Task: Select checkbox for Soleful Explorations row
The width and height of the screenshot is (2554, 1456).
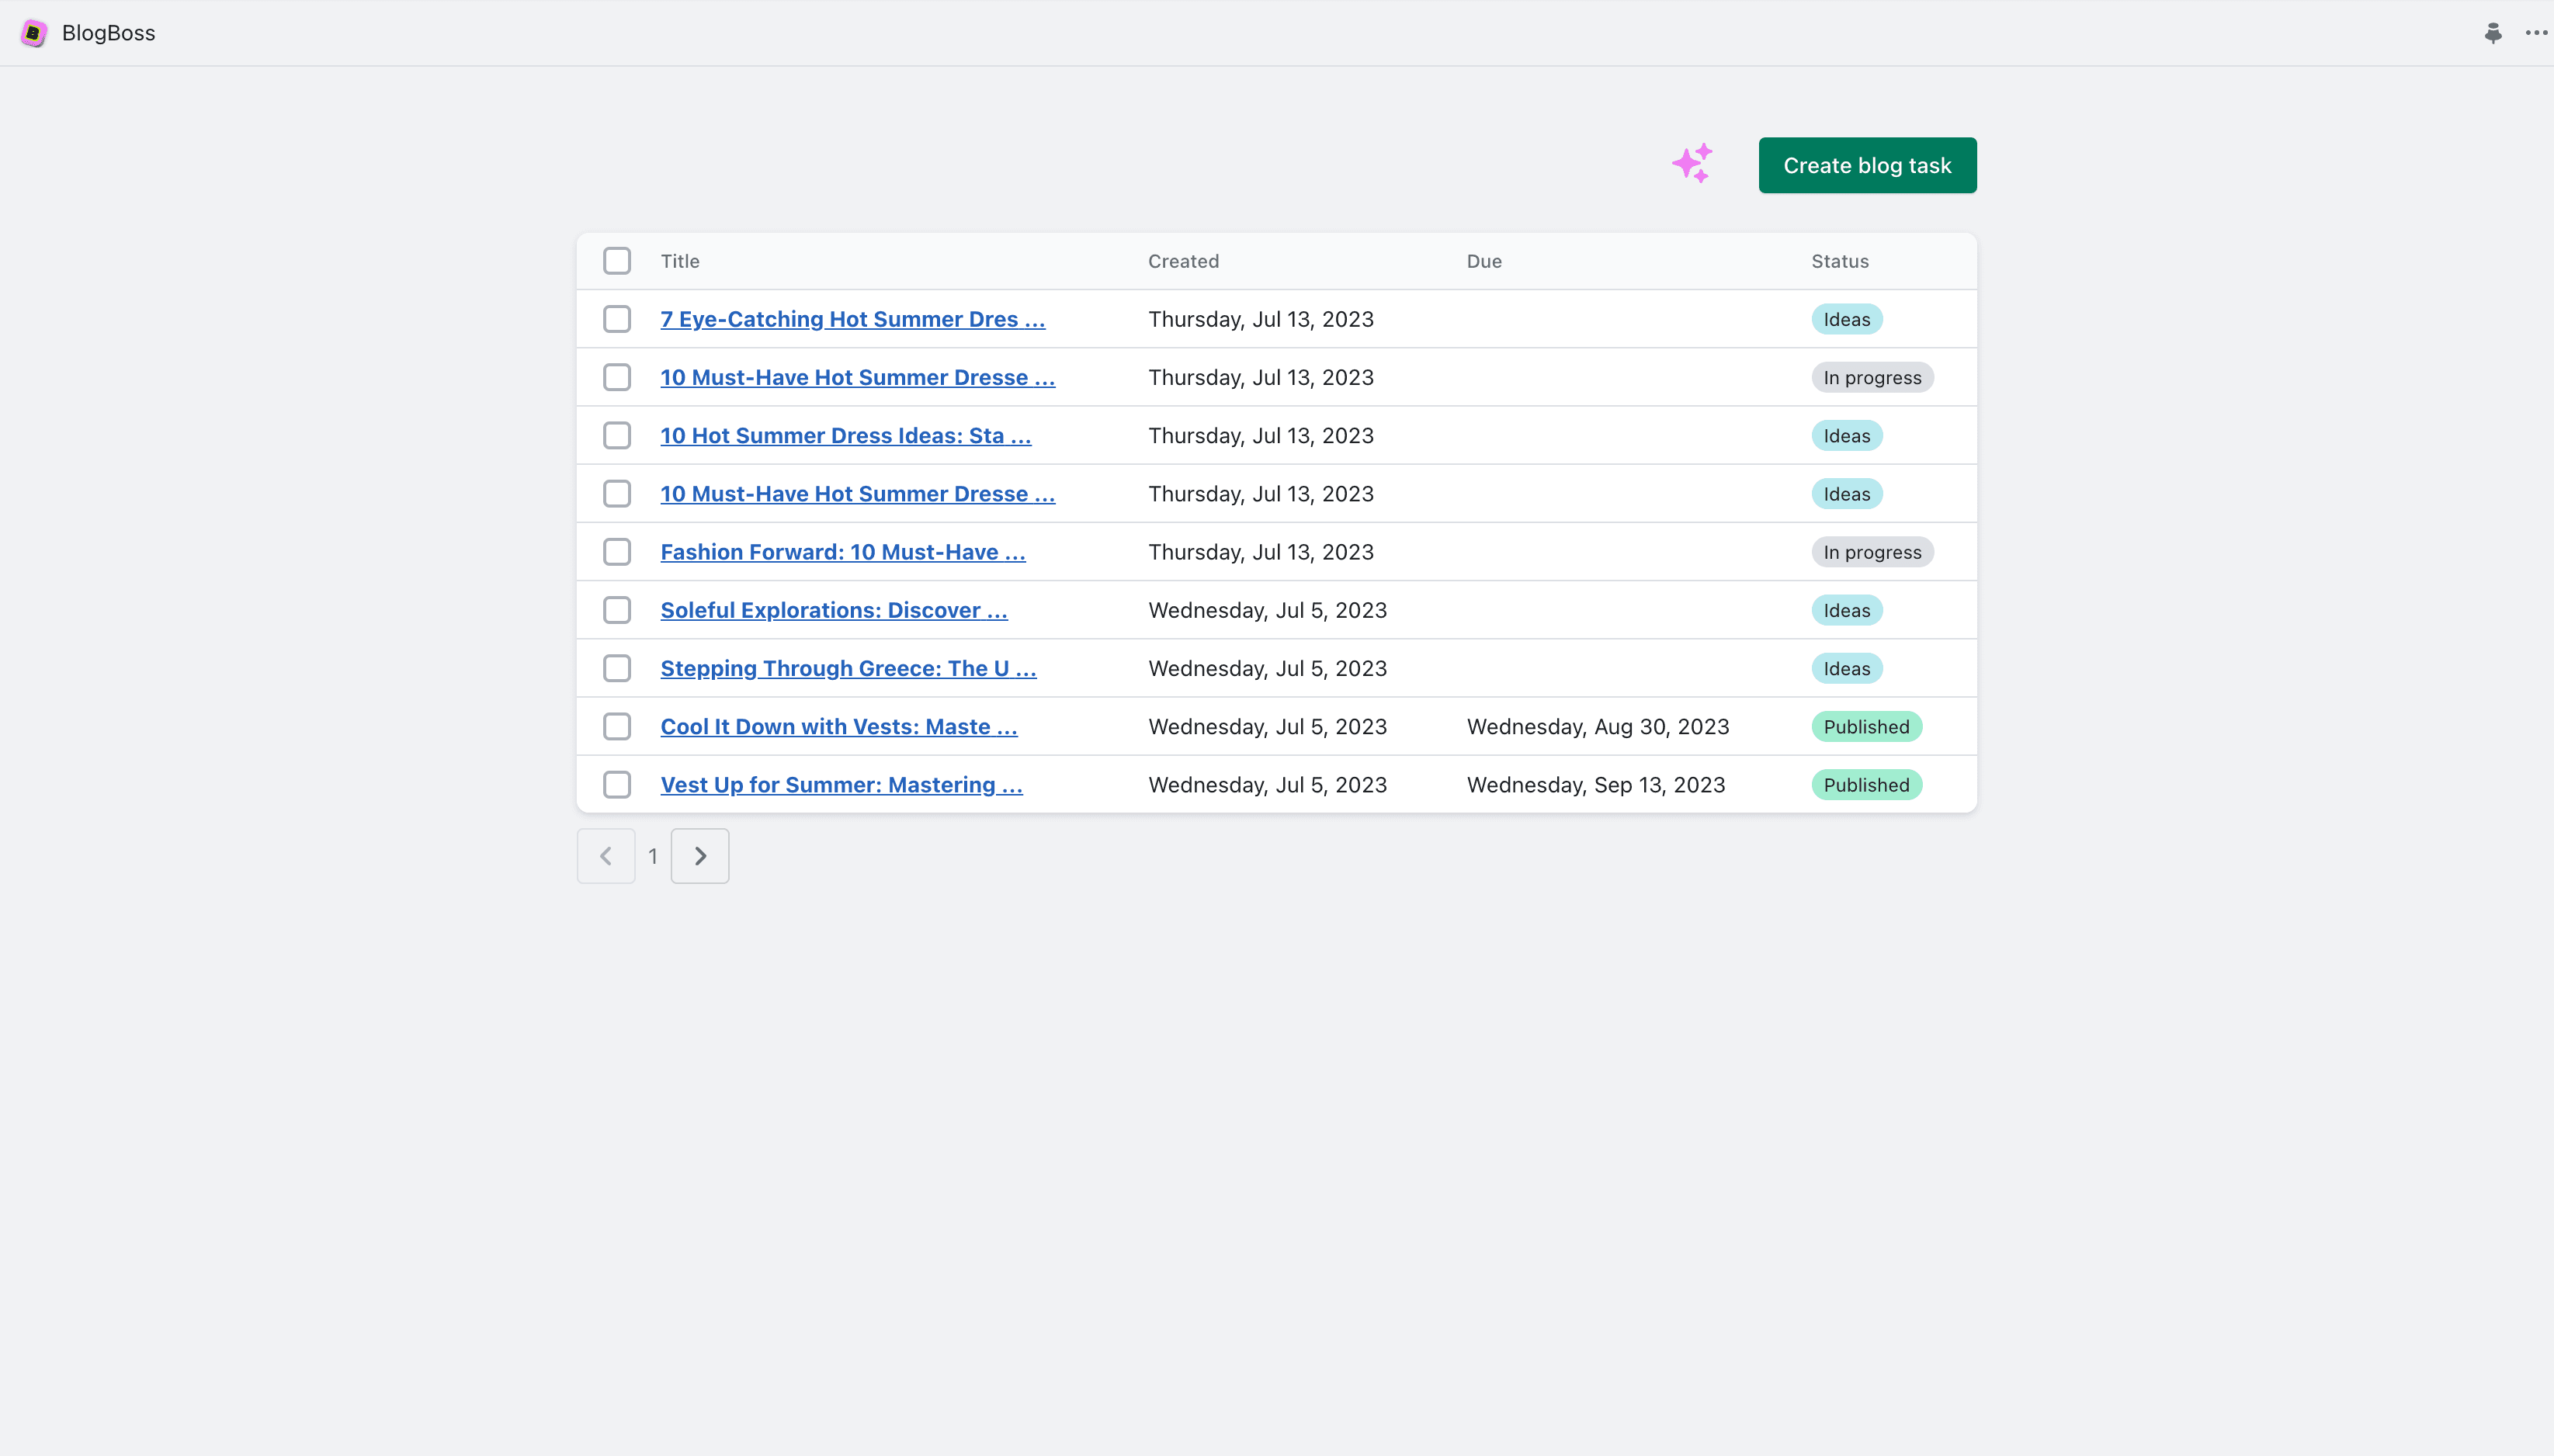Action: pyautogui.click(x=617, y=610)
